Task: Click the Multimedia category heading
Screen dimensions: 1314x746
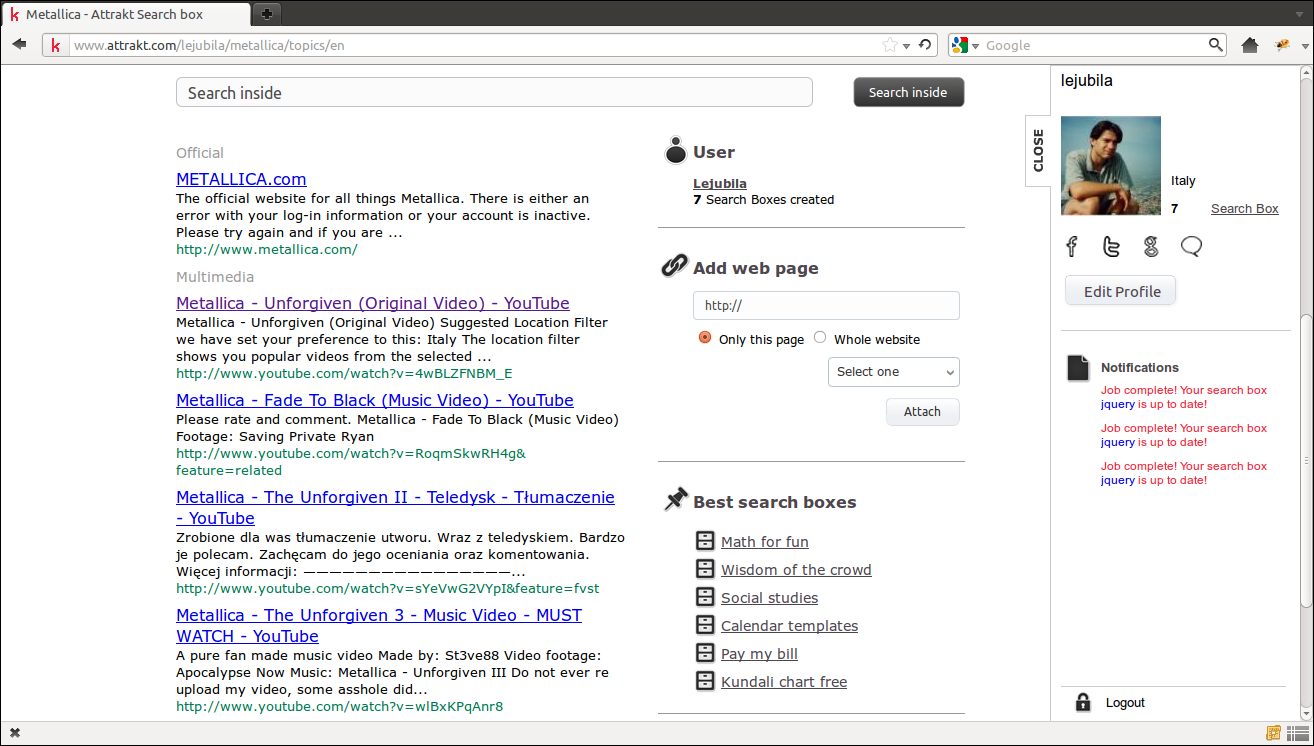Action: tap(215, 277)
